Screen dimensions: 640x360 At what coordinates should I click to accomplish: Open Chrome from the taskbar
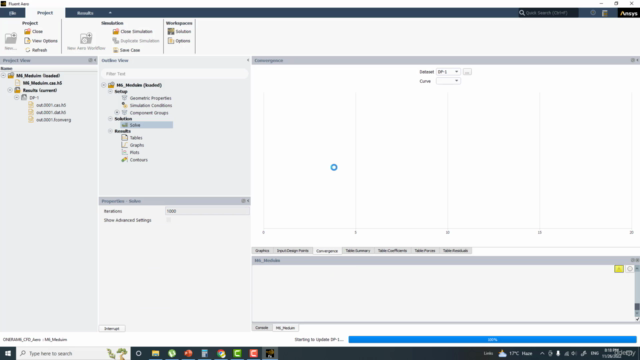[x=221, y=353]
